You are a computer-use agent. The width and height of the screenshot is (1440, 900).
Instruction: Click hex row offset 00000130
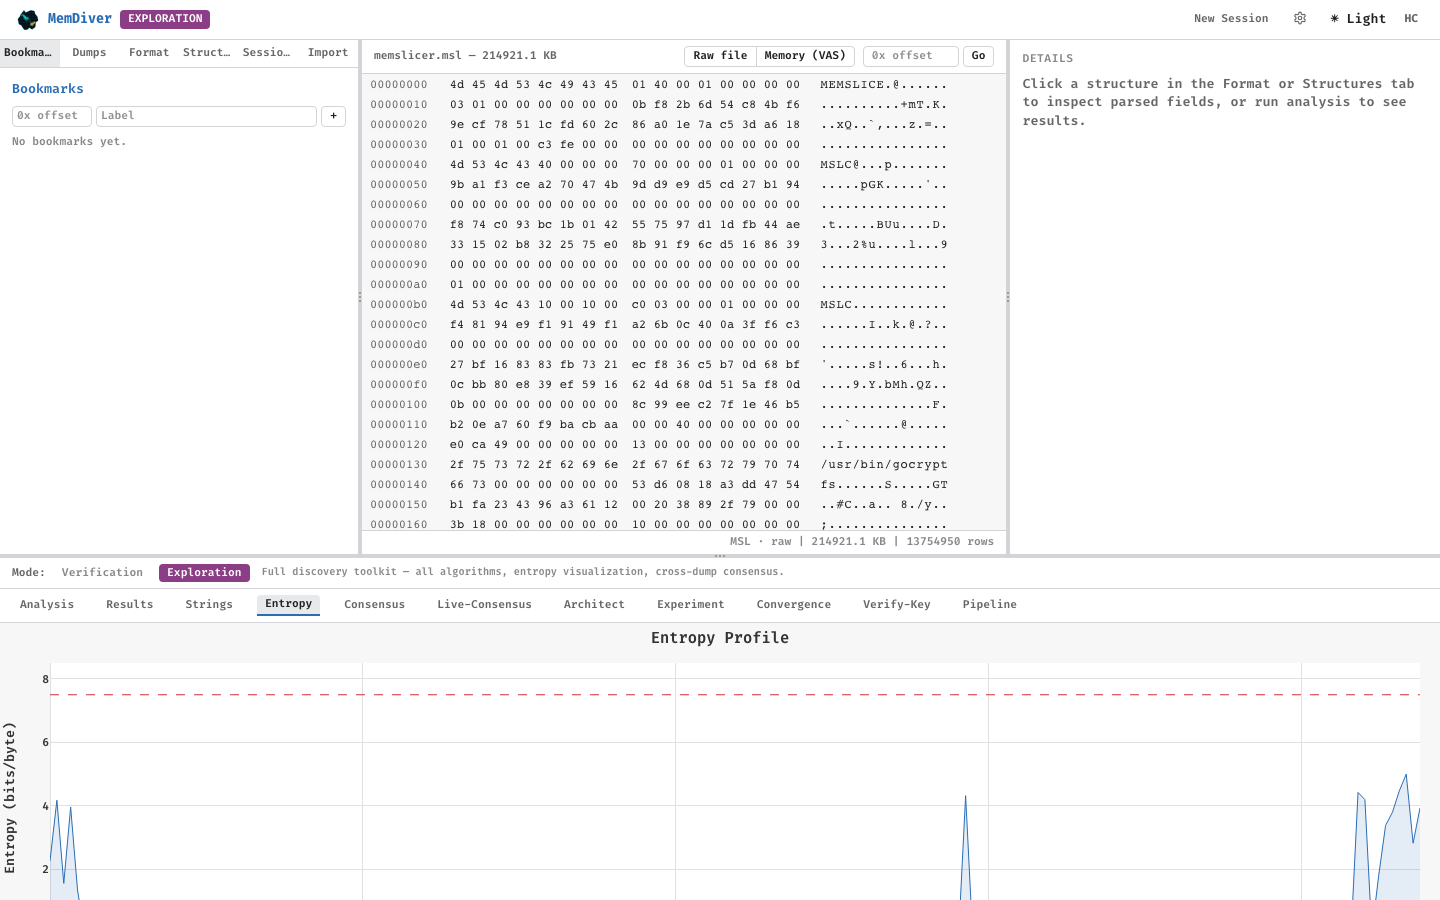[399, 465]
